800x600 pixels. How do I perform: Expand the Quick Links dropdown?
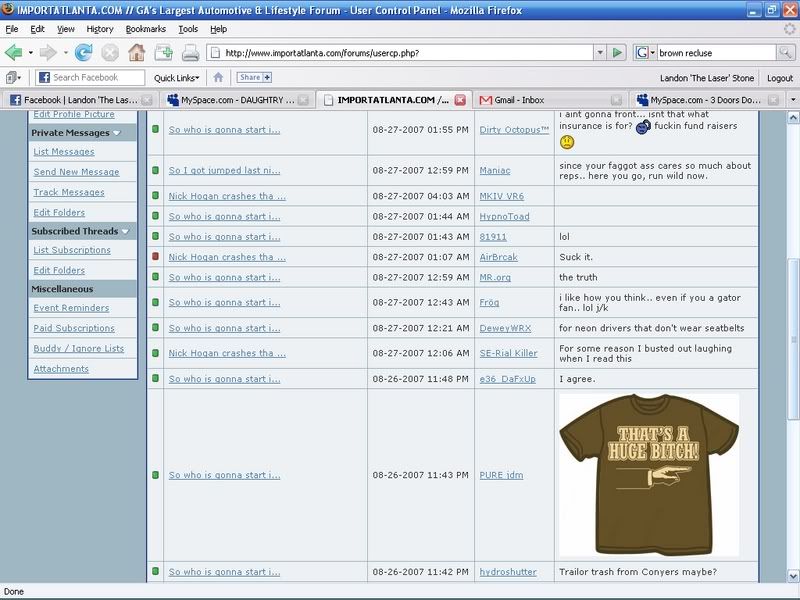pos(177,77)
